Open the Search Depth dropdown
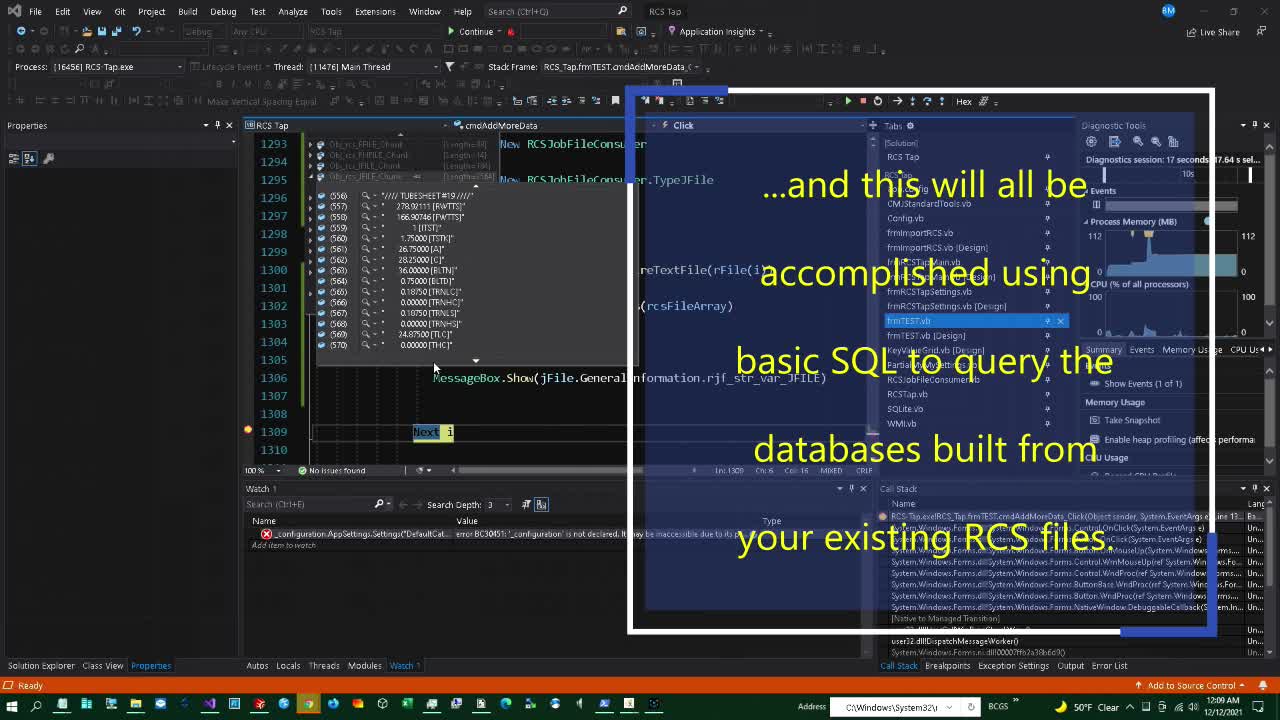The width and height of the screenshot is (1280, 720). [499, 504]
